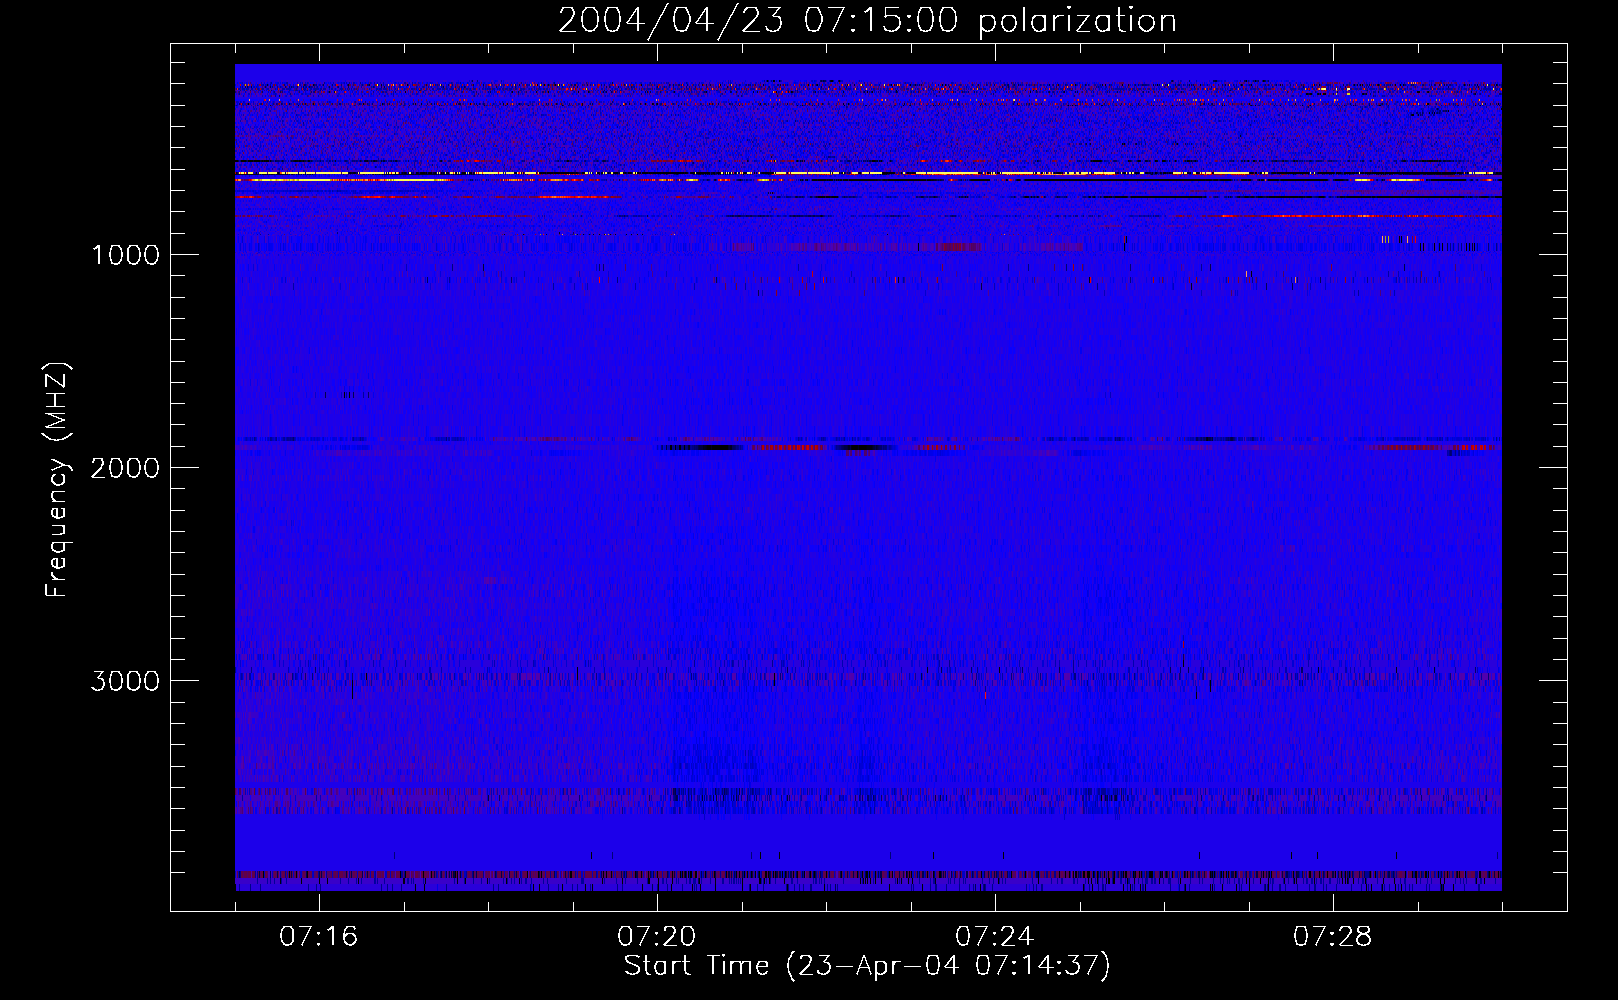Screen dimensions: 1618x1000
Task: Click the 3000 frequency tick label
Action: pyautogui.click(x=125, y=681)
